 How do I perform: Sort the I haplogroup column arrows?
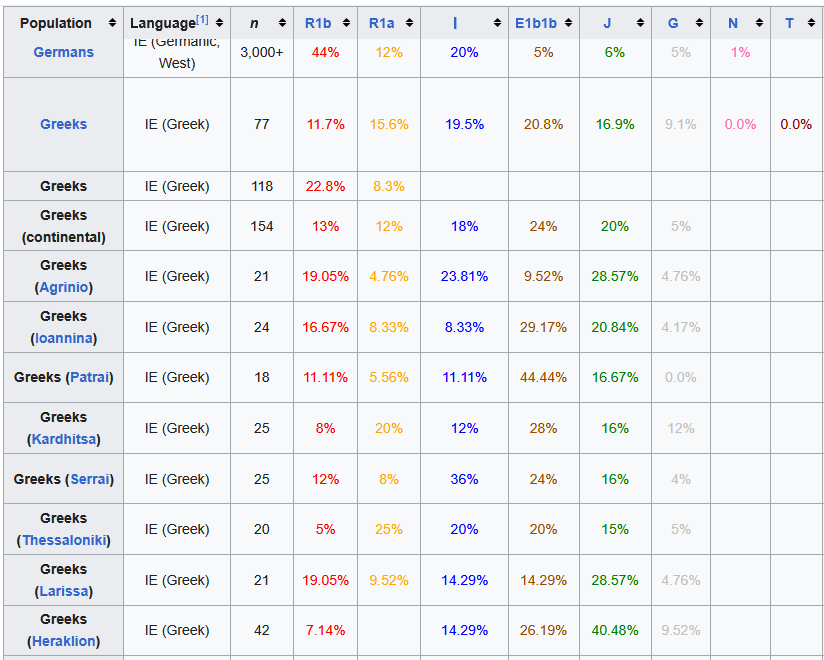(x=497, y=23)
